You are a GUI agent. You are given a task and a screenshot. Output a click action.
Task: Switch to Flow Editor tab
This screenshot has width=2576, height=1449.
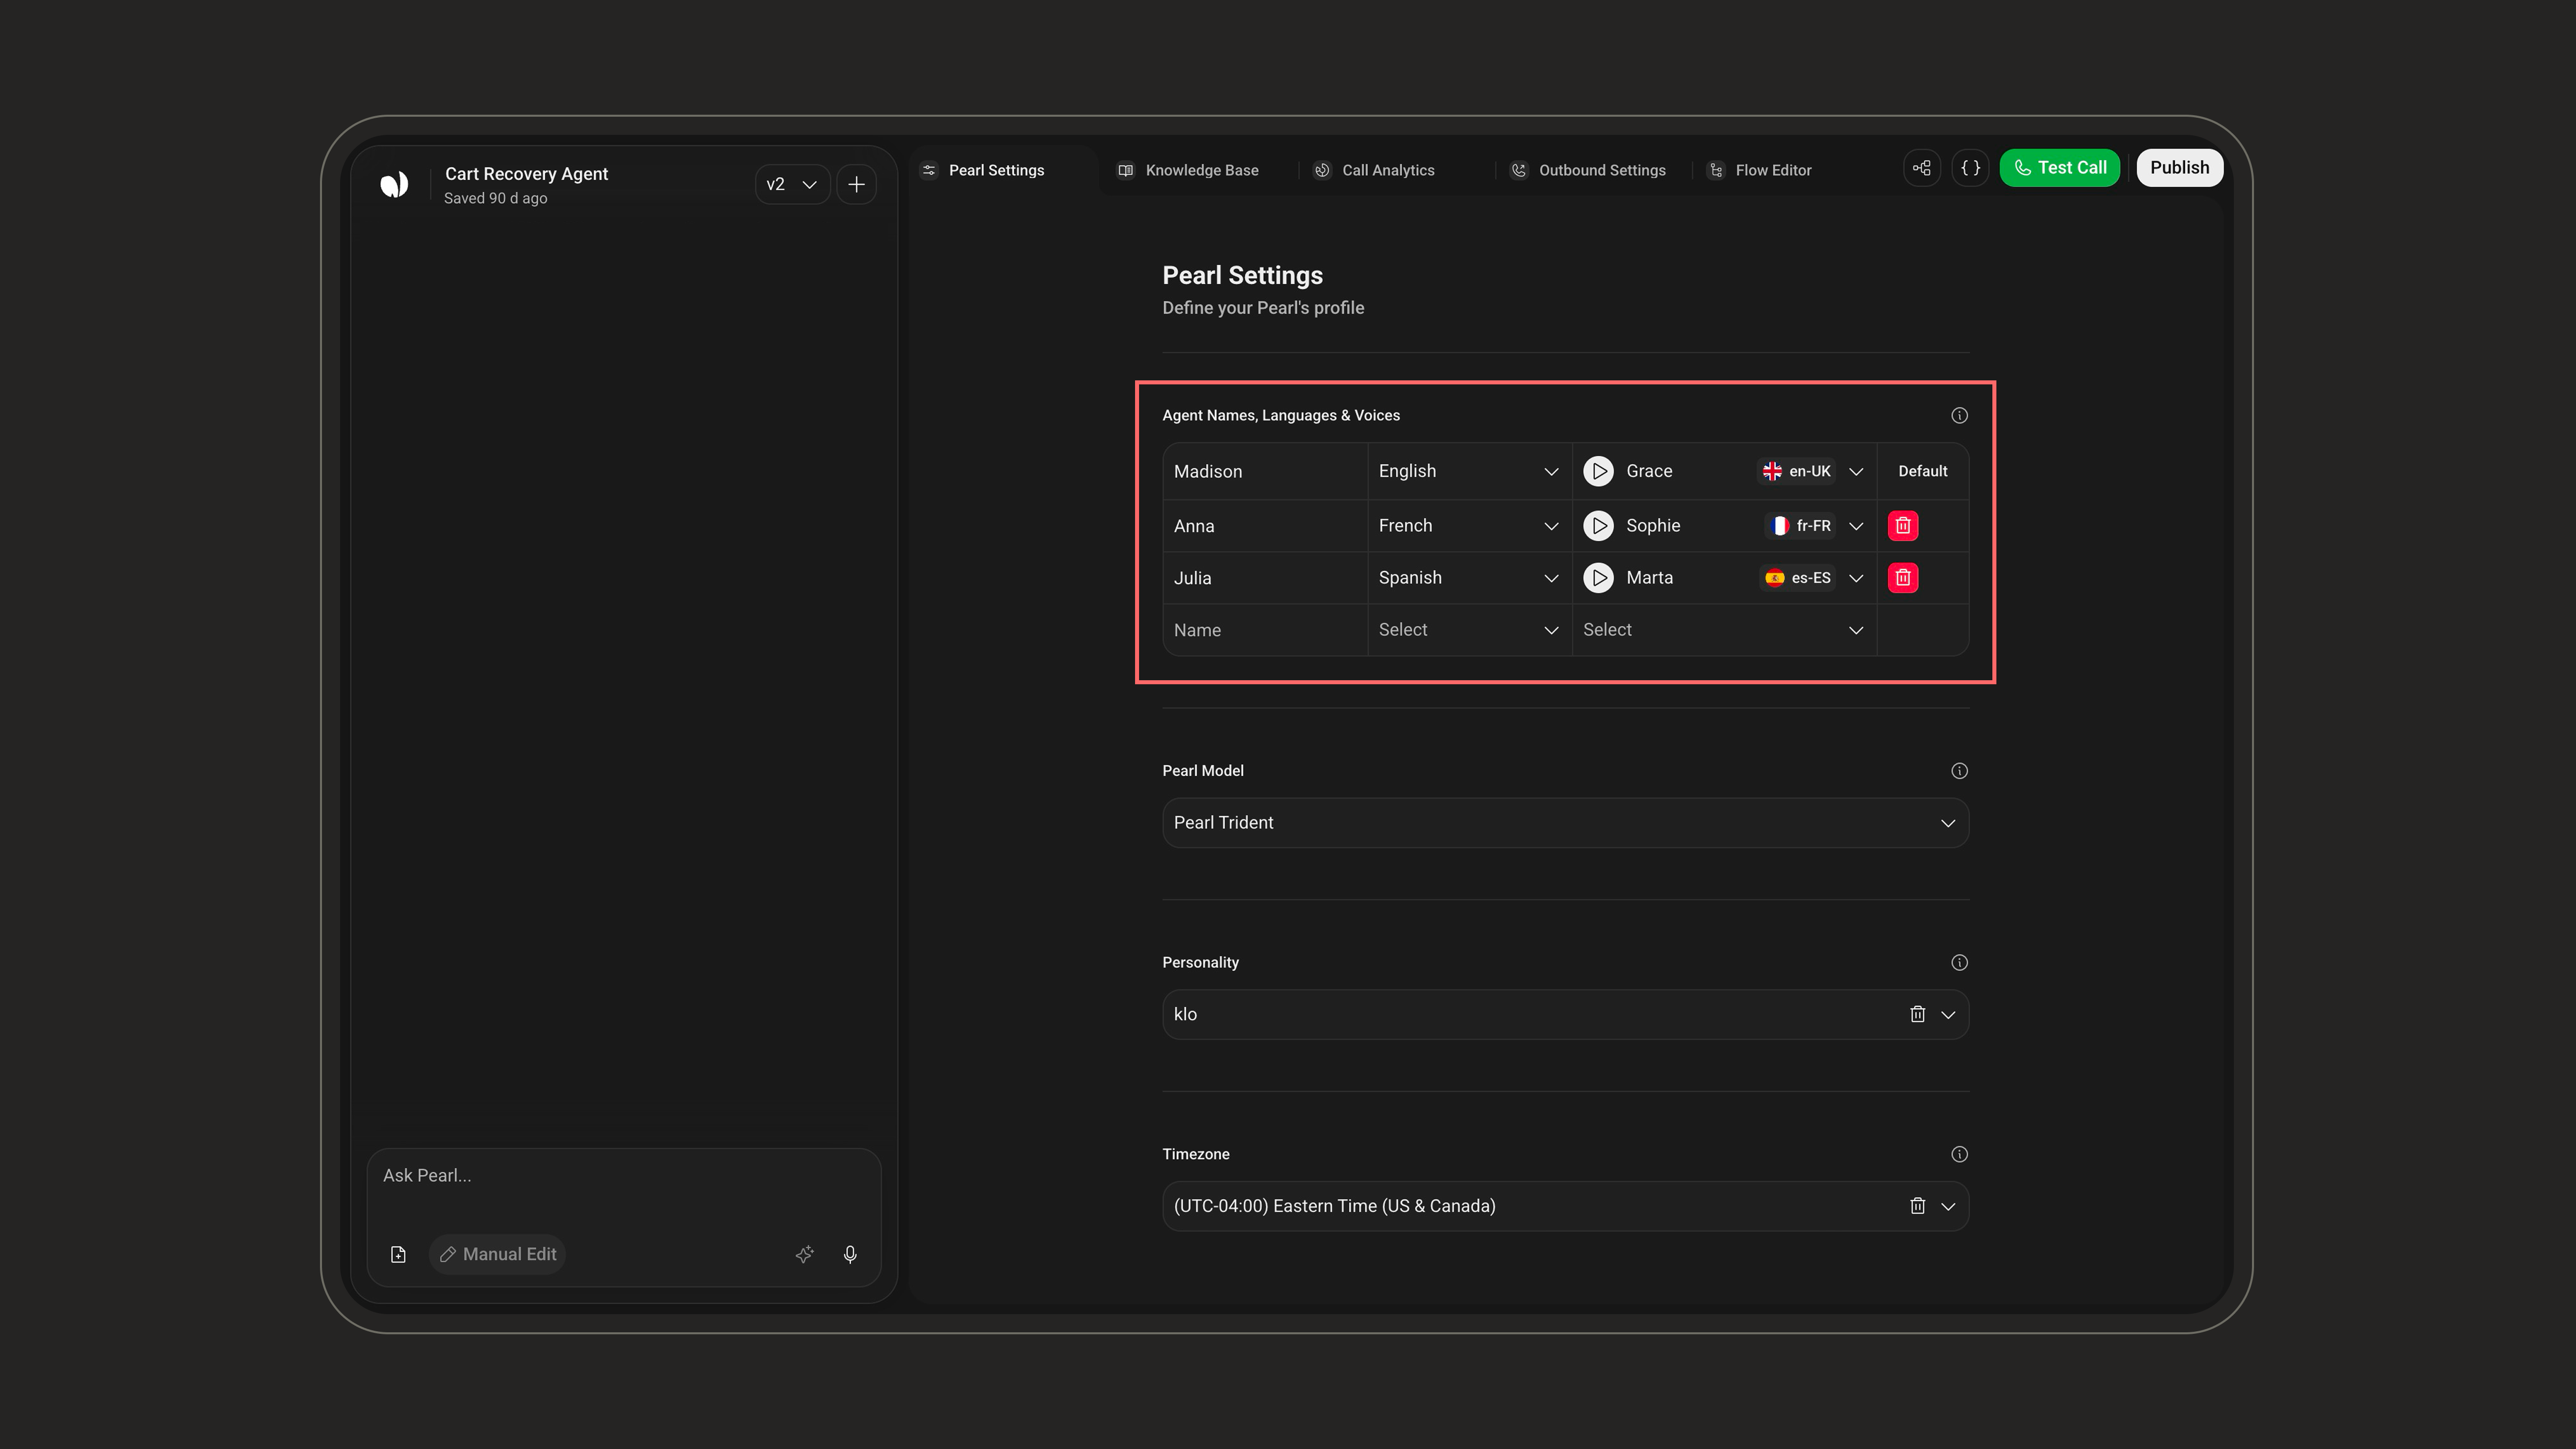1760,170
